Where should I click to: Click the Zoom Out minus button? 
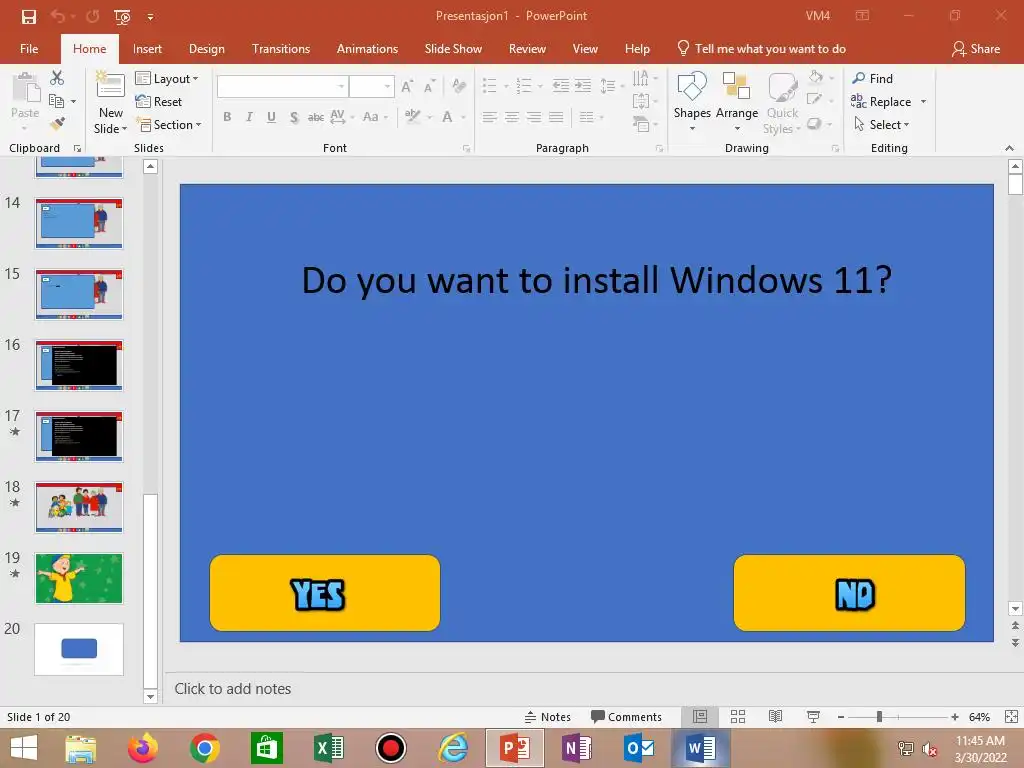tap(841, 717)
